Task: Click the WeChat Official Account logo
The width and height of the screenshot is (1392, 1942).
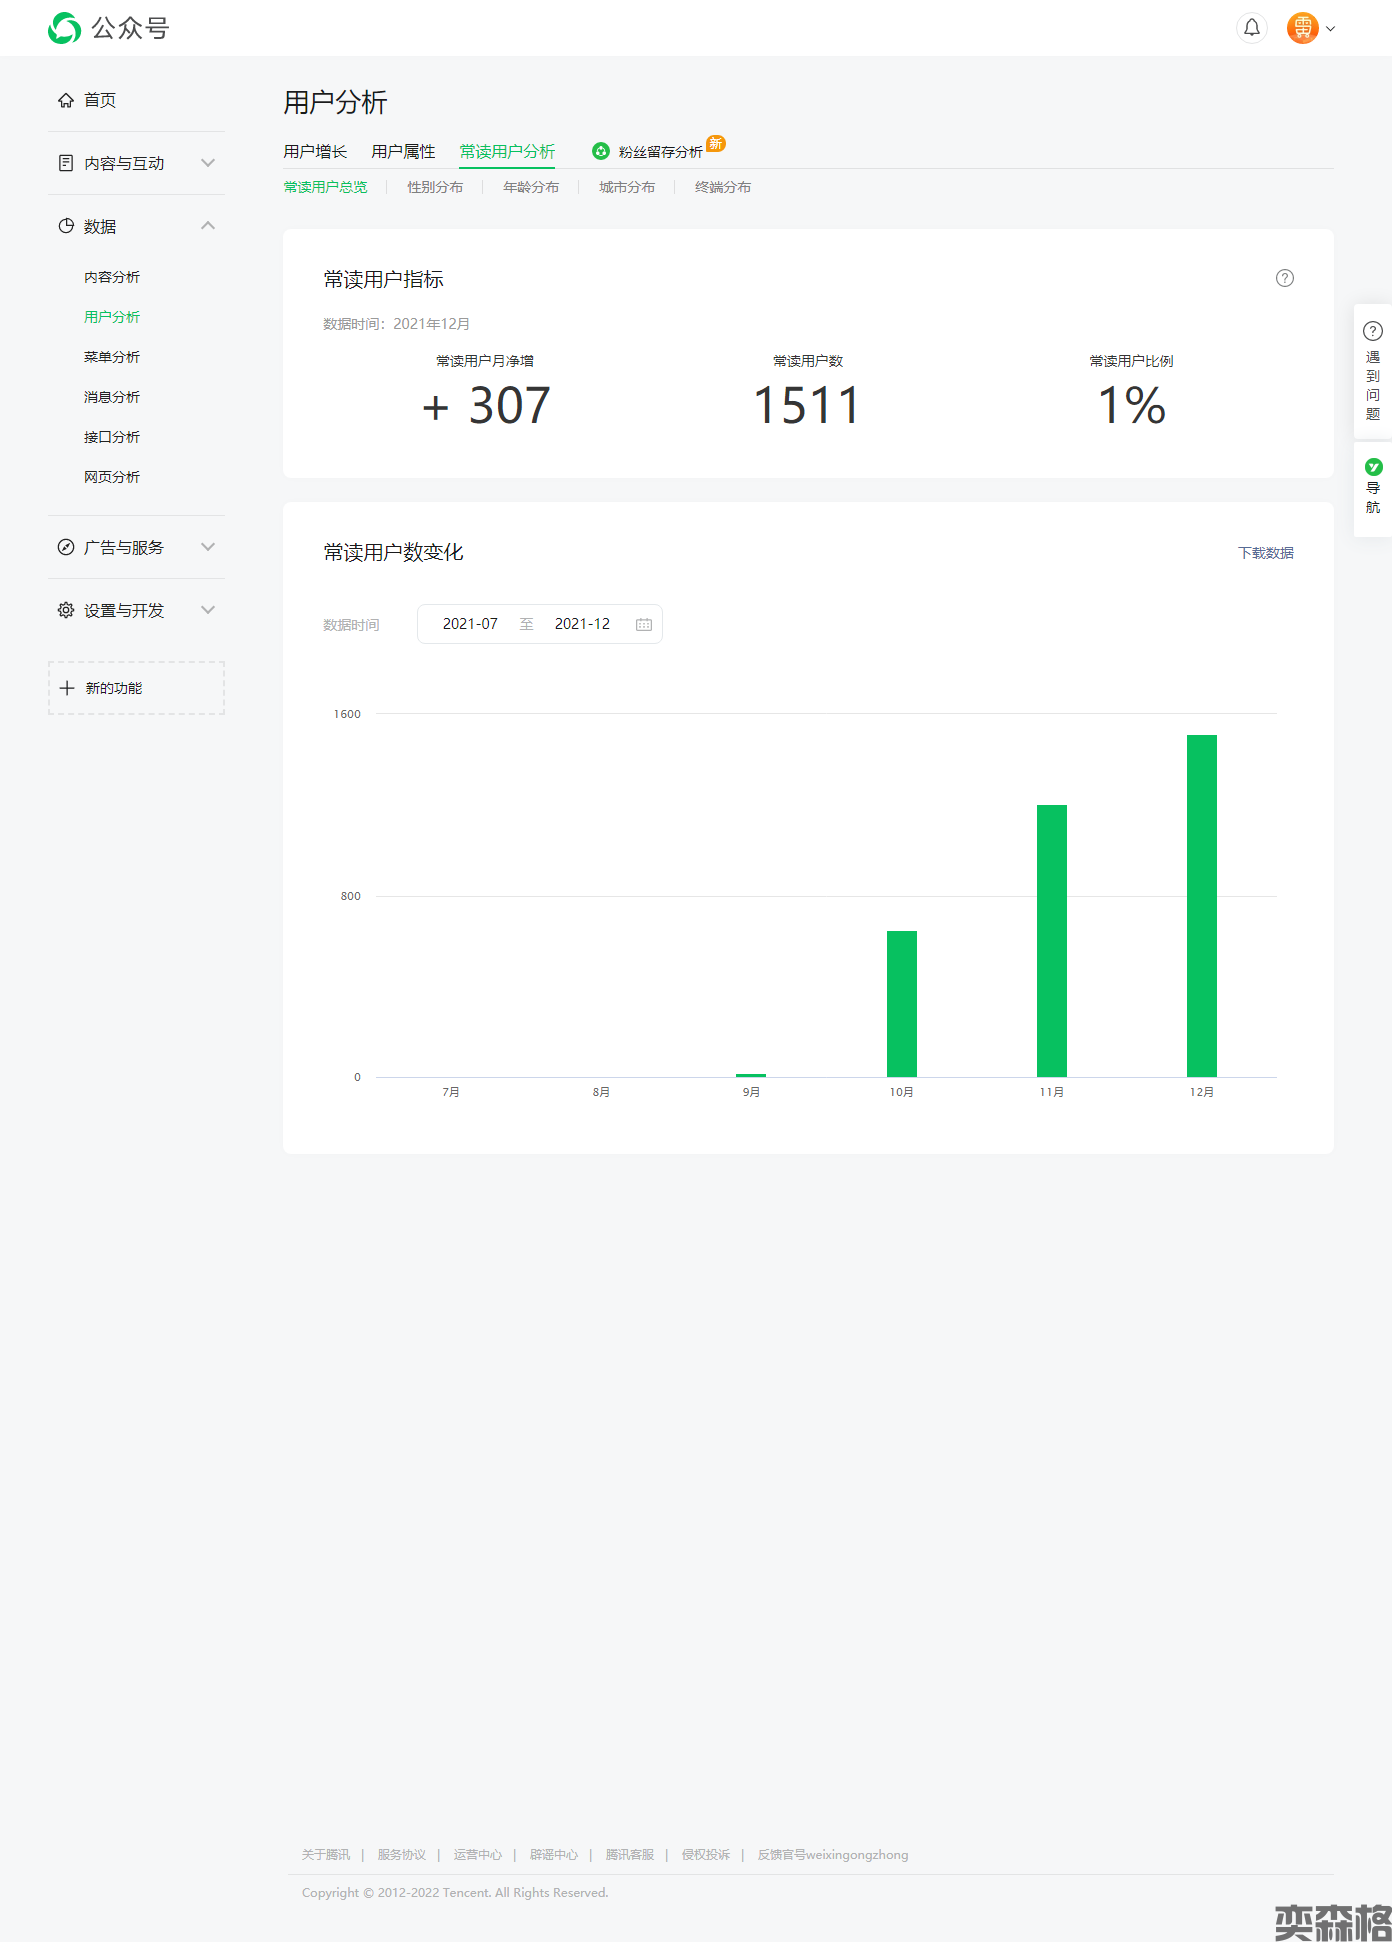Action: click(109, 28)
